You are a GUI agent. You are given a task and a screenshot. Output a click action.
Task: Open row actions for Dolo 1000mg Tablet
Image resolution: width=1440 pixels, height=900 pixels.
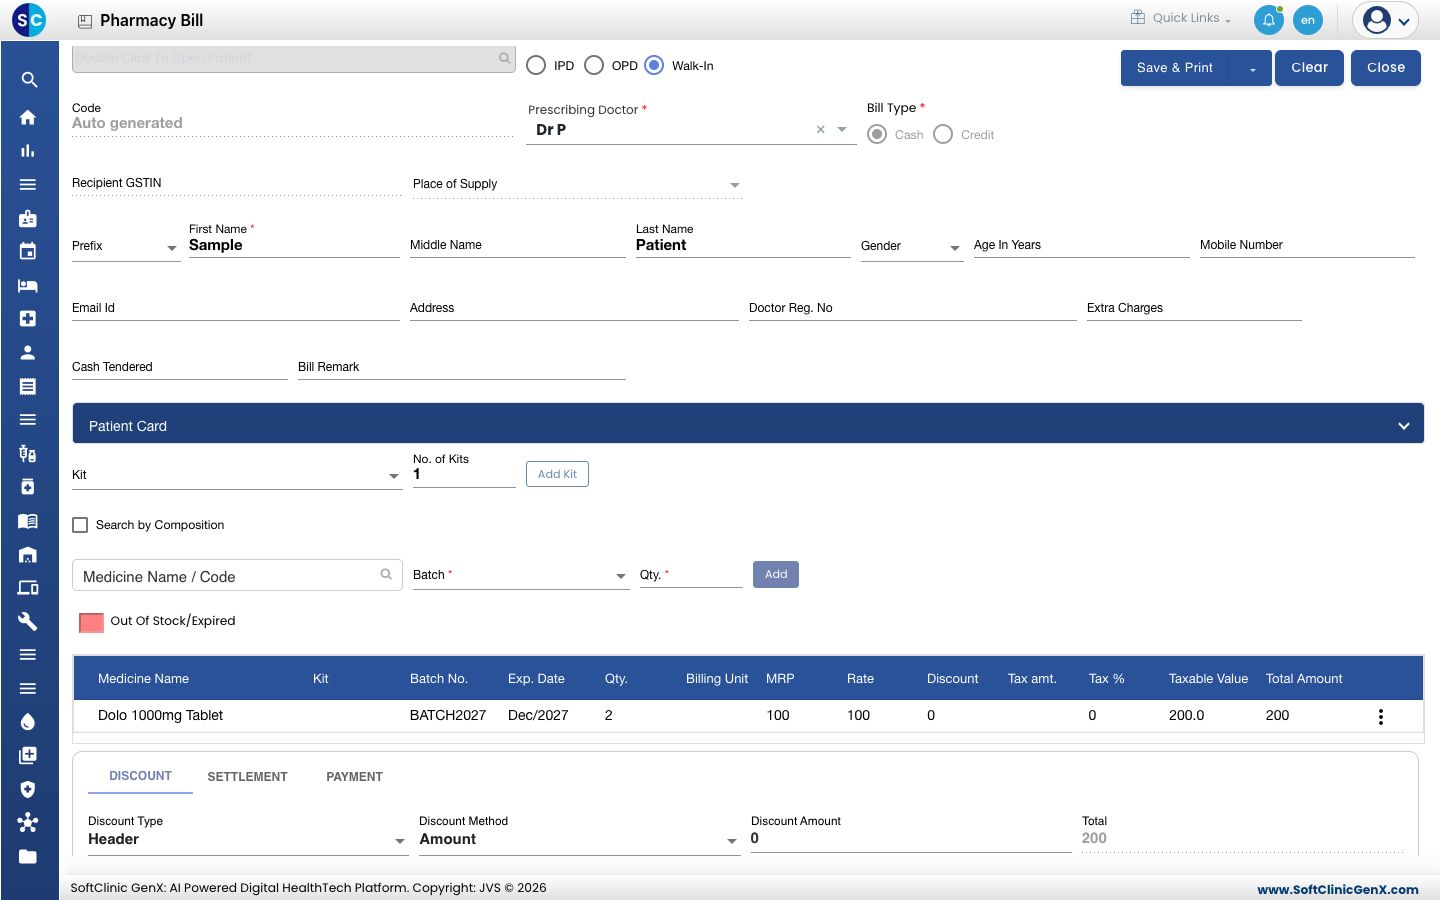click(1381, 716)
